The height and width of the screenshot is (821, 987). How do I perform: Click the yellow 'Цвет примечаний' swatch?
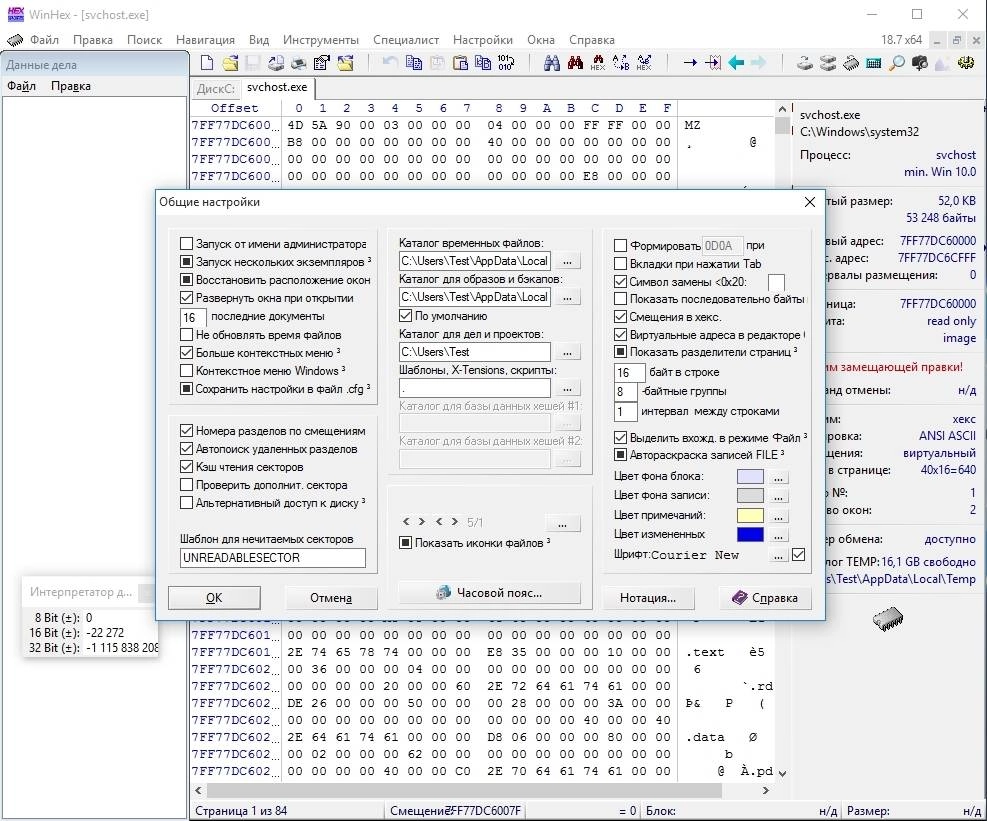(750, 516)
